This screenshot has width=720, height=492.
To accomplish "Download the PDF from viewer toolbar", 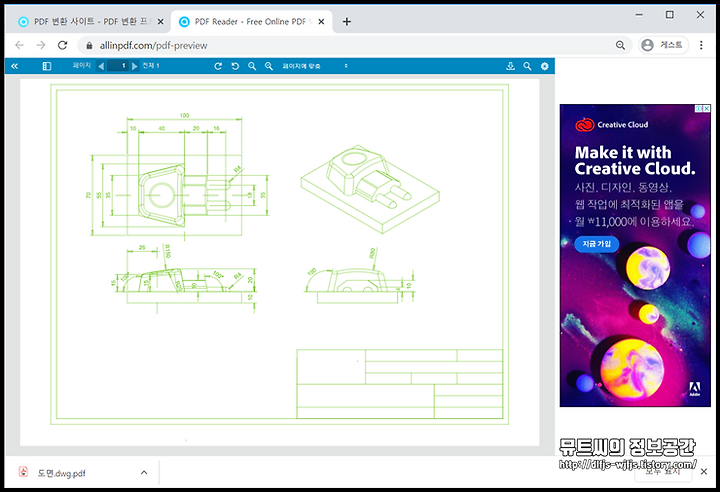I will 511,66.
